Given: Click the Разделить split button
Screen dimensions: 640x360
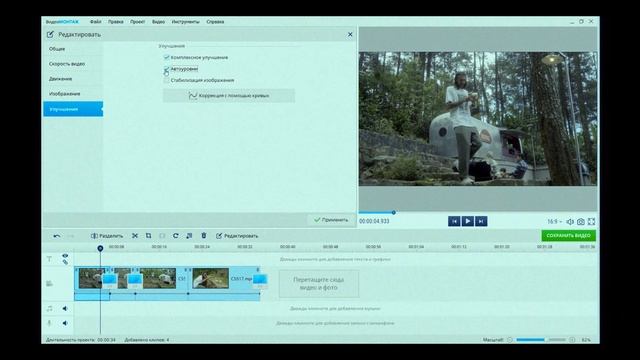Looking at the screenshot, I should (107, 236).
